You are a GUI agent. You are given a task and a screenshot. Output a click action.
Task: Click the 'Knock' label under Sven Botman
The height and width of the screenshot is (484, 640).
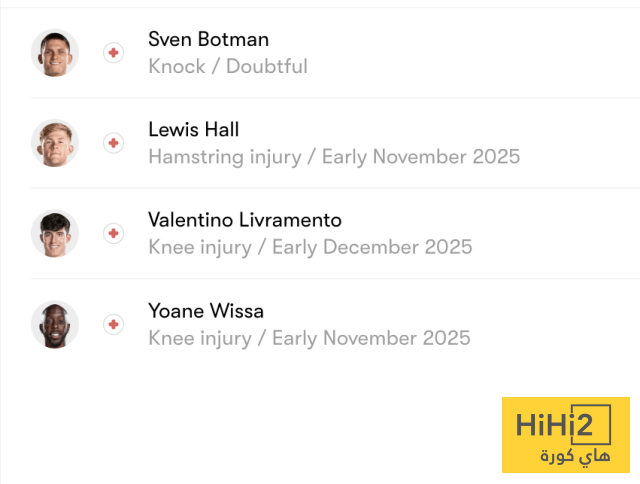click(176, 67)
